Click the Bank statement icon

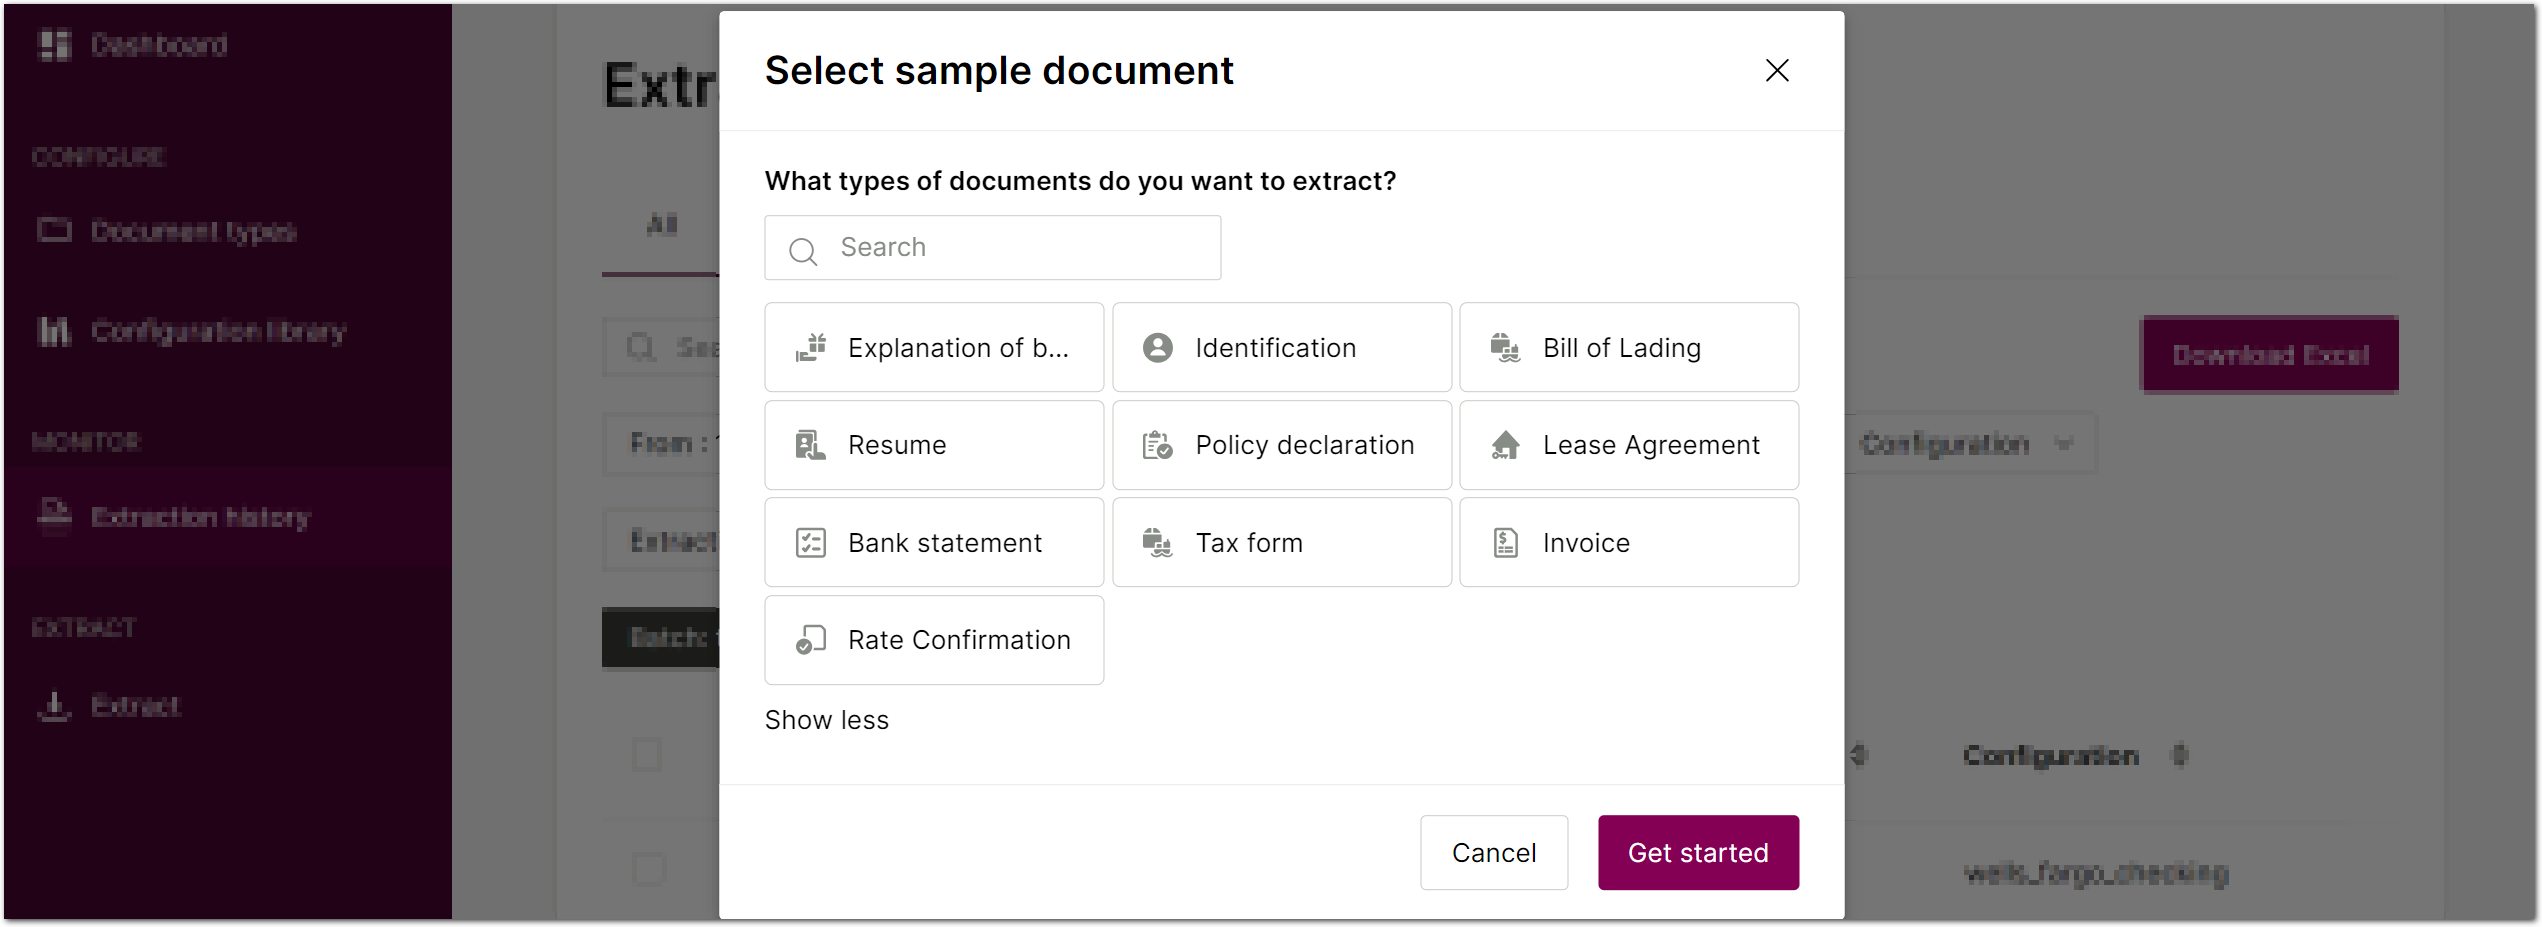point(810,543)
